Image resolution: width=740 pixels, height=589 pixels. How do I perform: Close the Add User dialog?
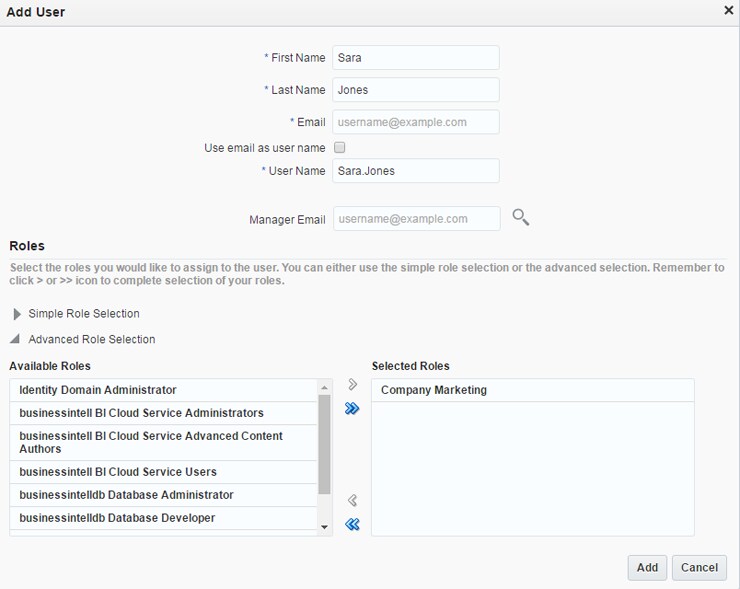728,10
